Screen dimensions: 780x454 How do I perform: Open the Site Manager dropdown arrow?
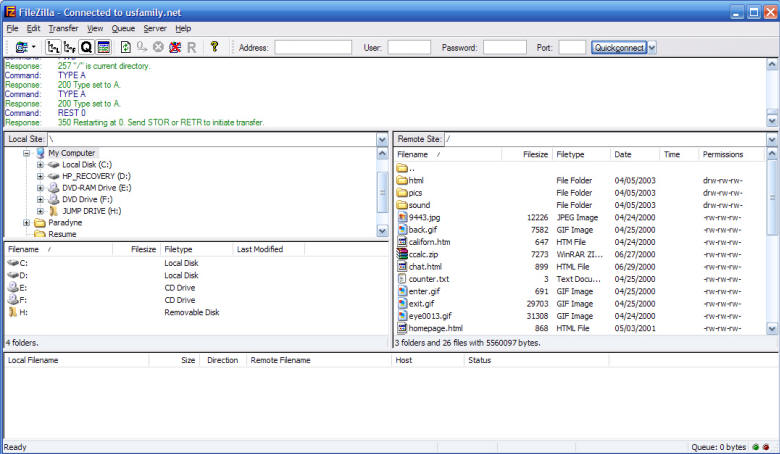click(x=33, y=47)
